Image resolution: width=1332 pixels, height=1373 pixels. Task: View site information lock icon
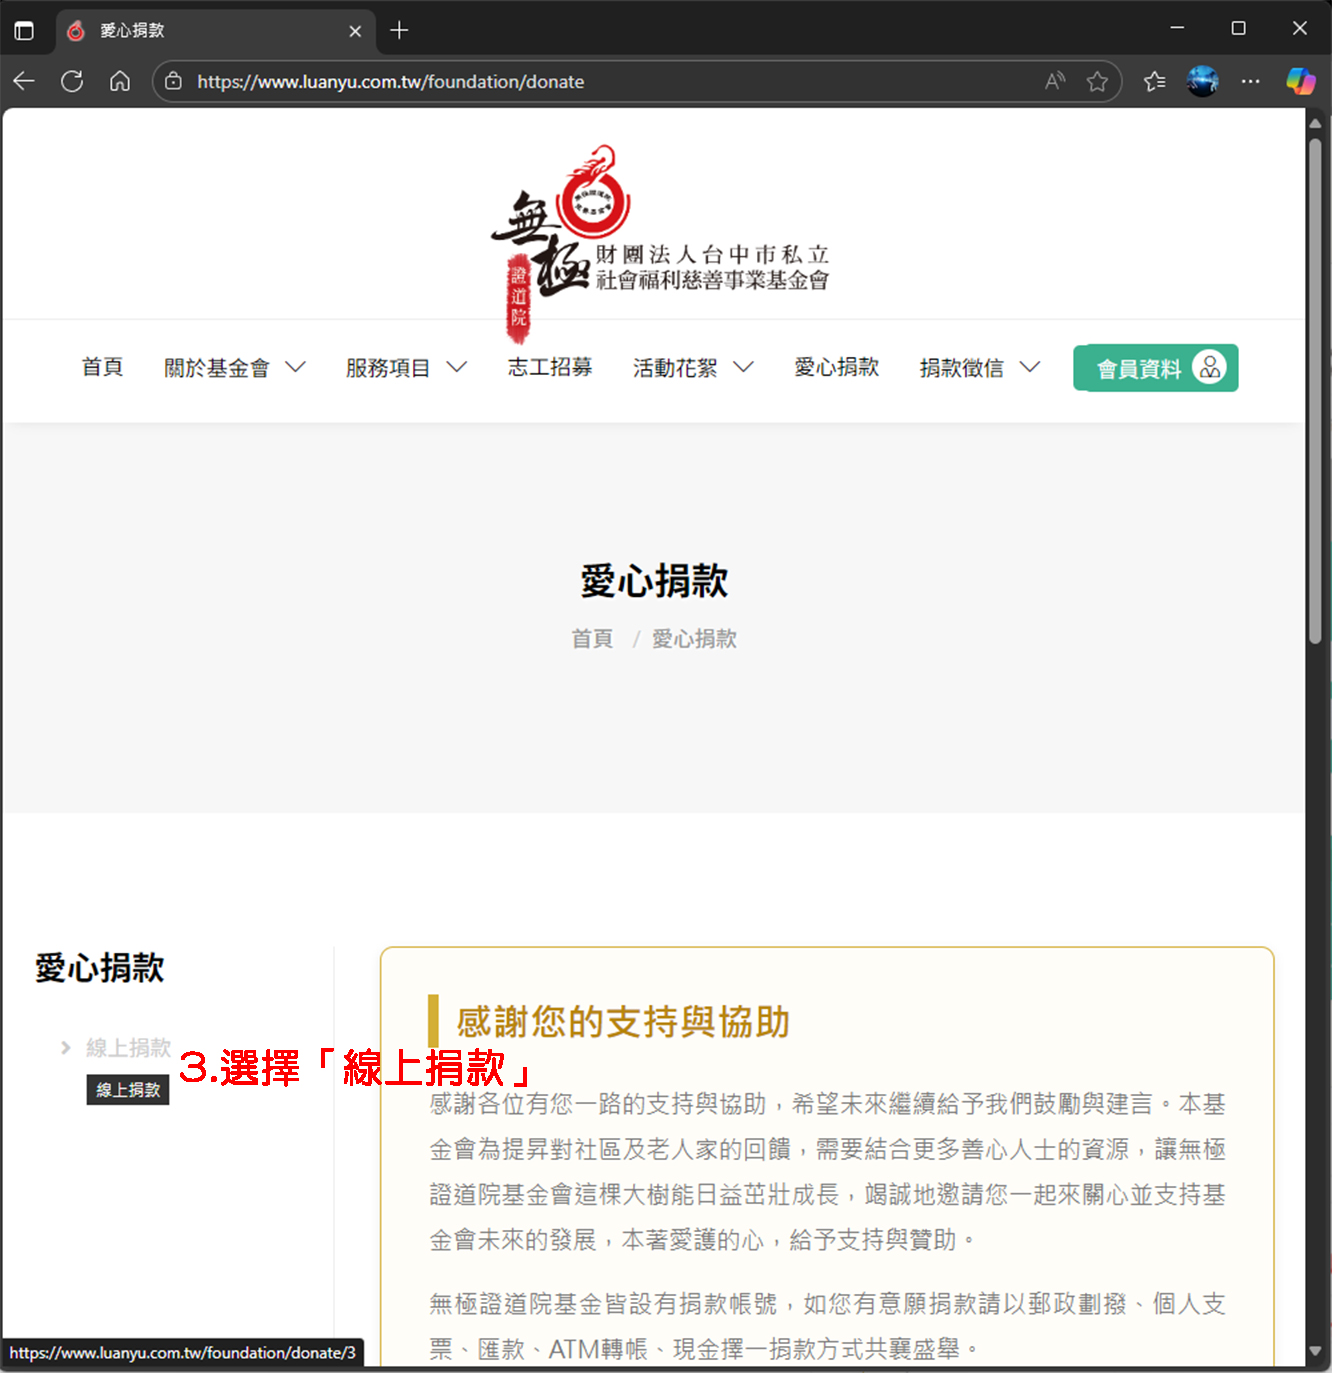(x=173, y=81)
